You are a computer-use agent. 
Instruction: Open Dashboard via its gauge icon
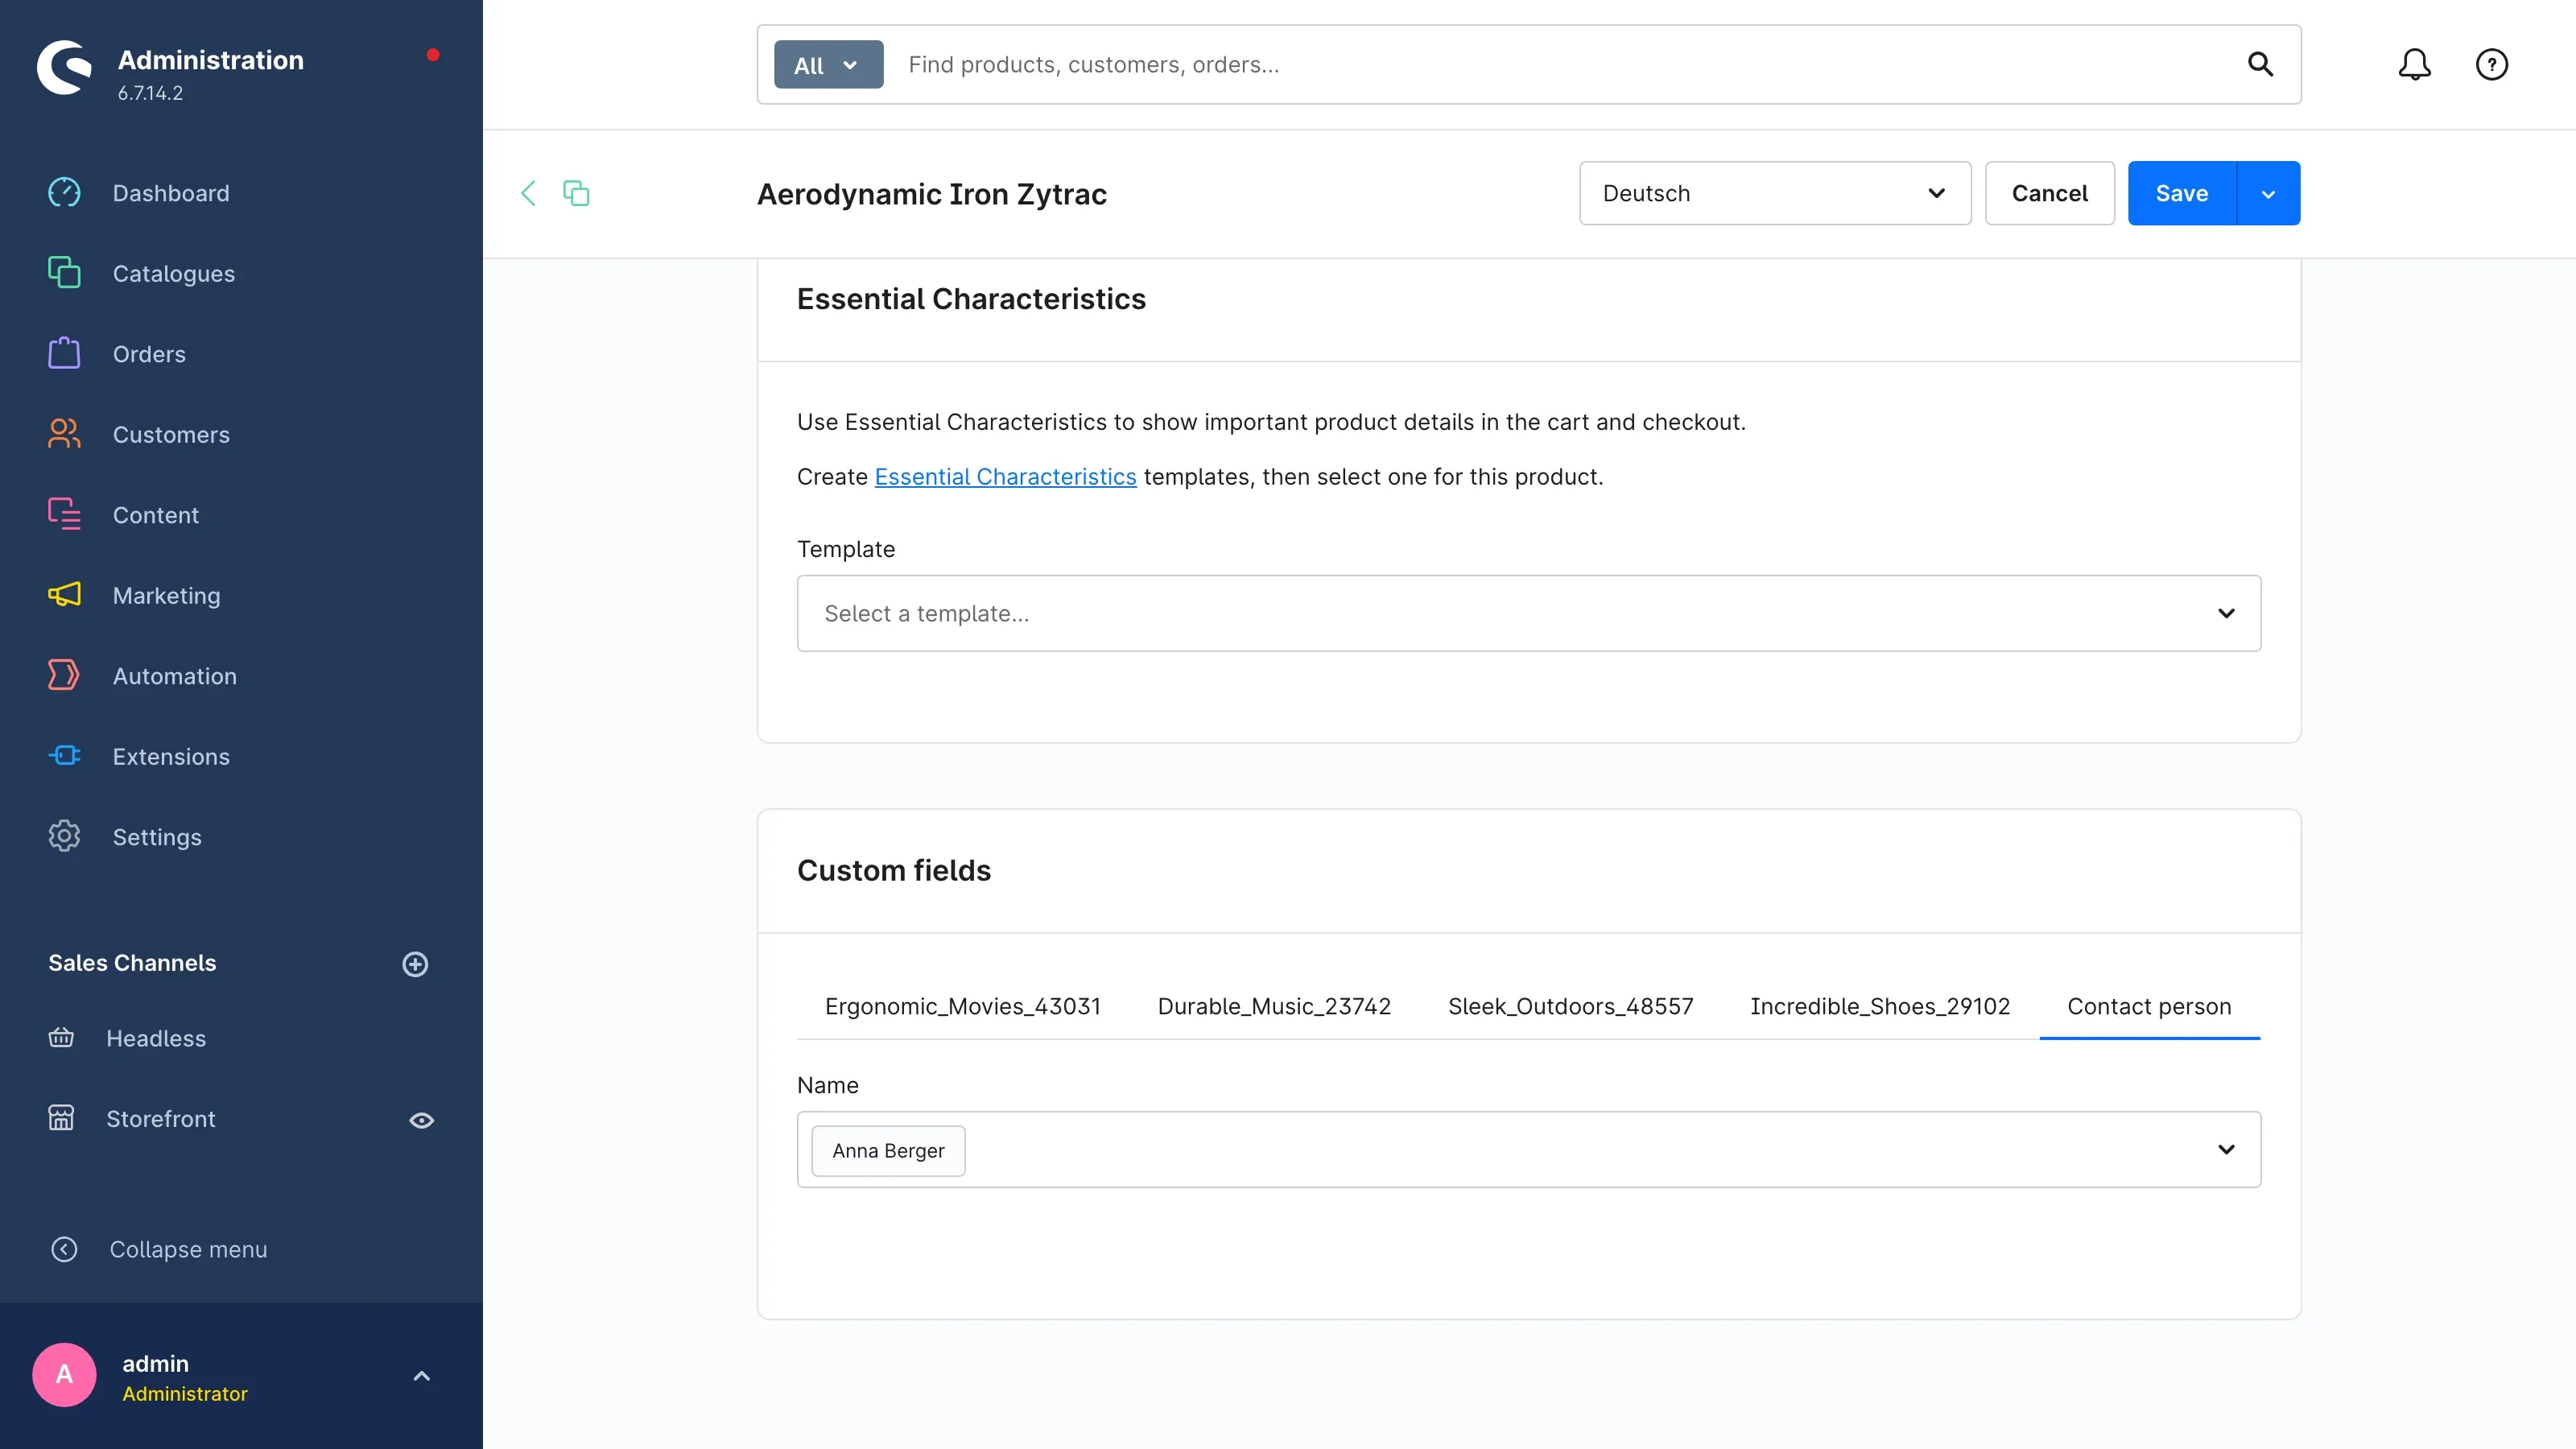[x=64, y=192]
